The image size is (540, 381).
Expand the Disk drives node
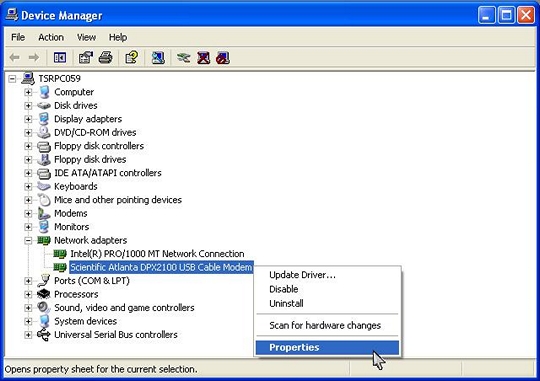pyautogui.click(x=28, y=106)
